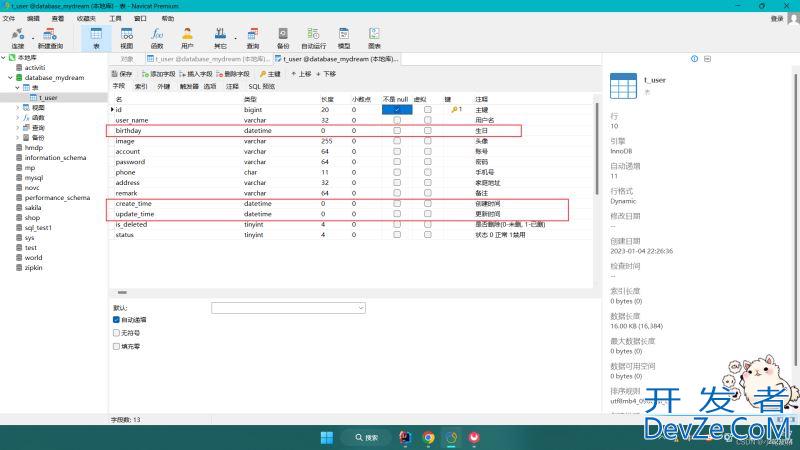Toggle 虚拟 checkbox for the password row
This screenshot has width=800, height=450.
click(428, 162)
